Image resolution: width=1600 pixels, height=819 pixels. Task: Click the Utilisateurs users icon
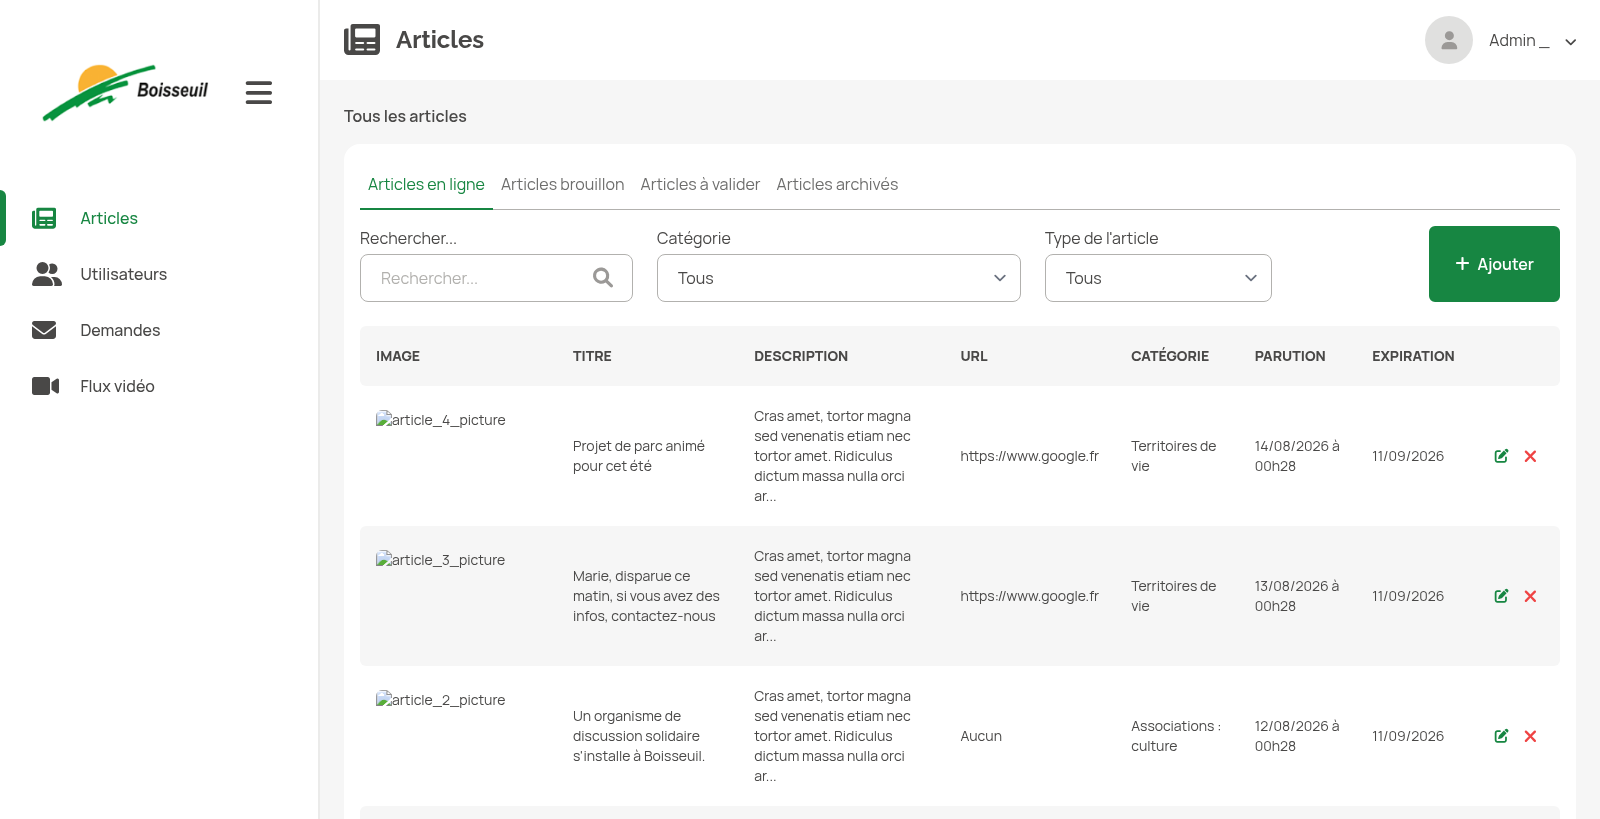coord(46,274)
